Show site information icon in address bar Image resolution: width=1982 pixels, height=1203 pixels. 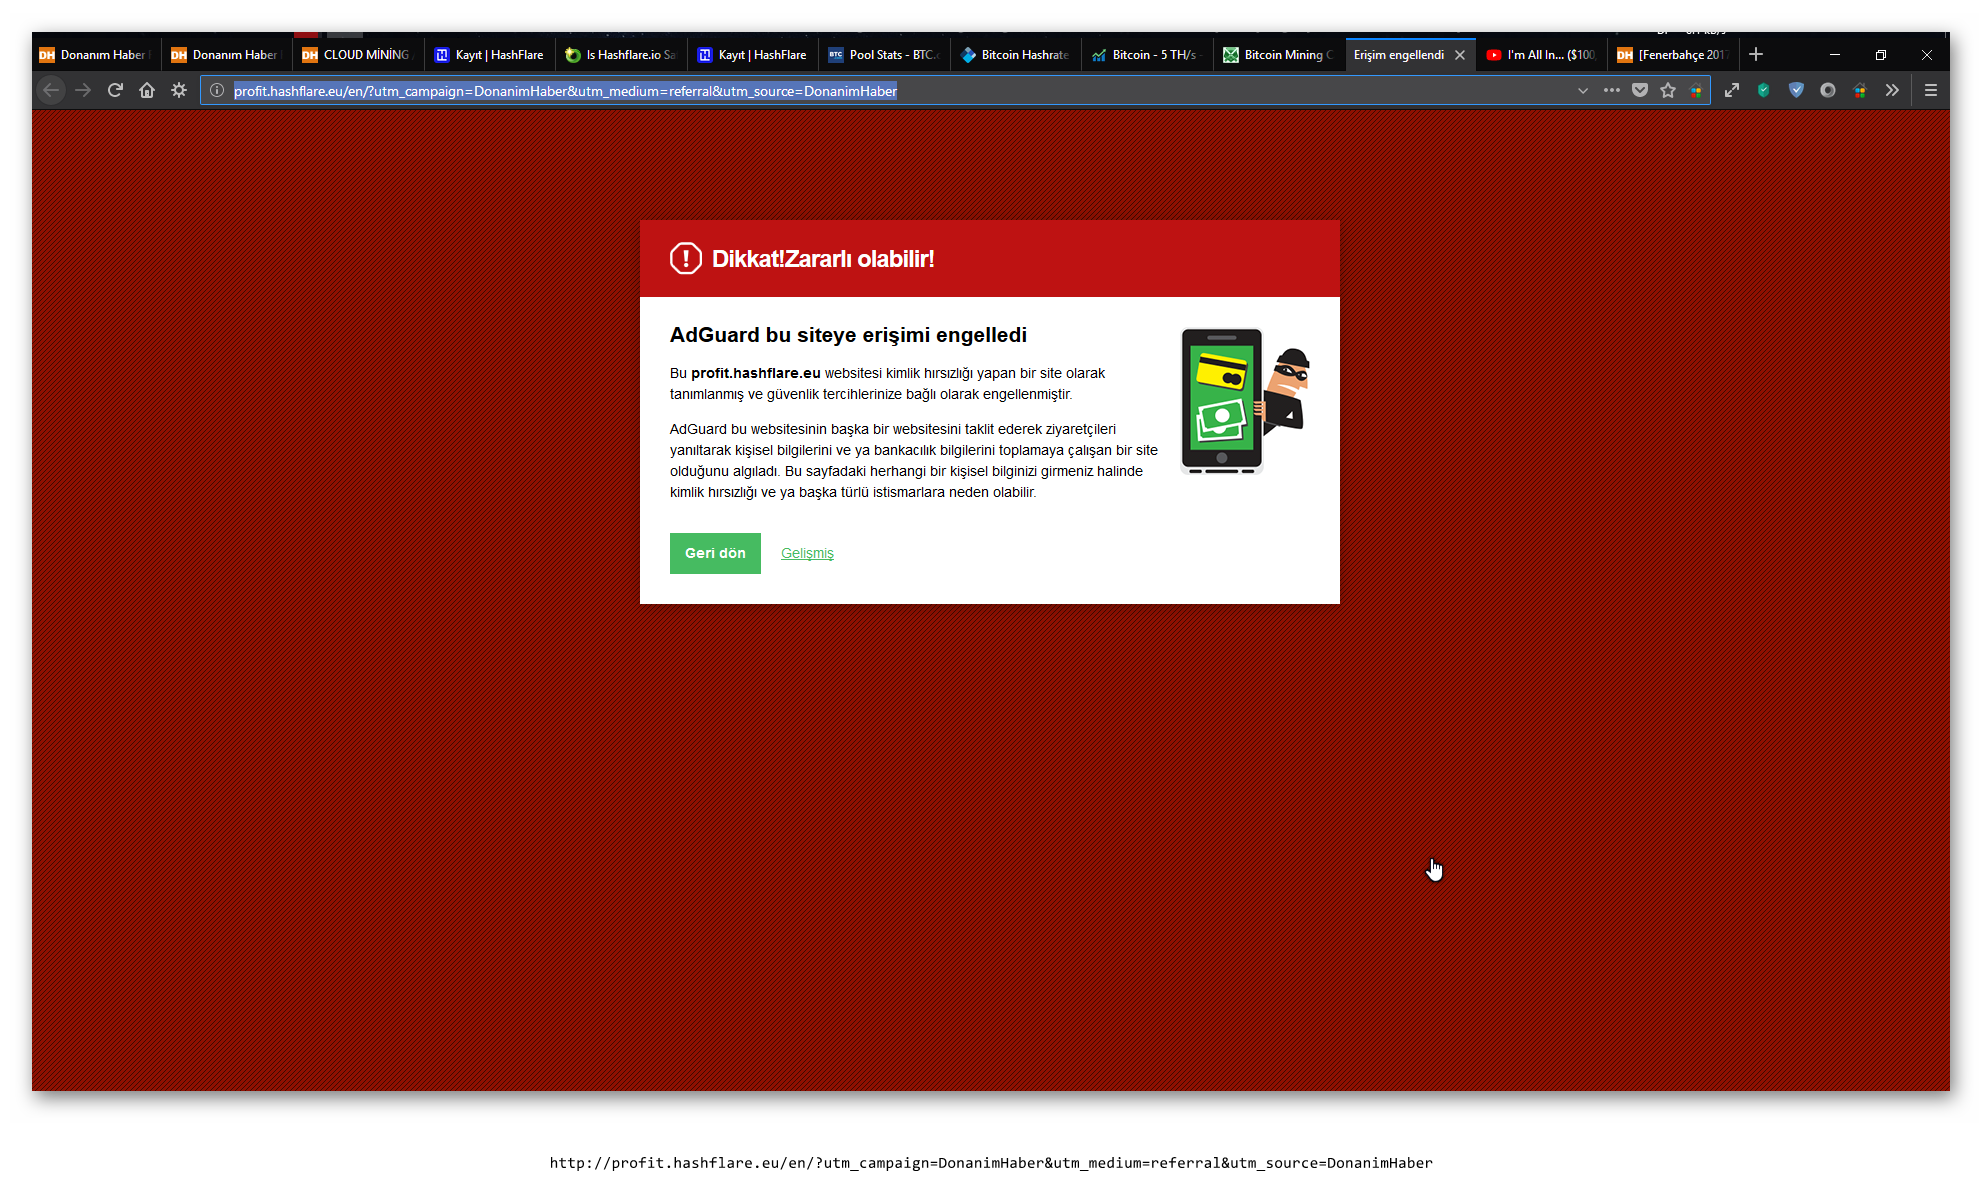pos(217,90)
